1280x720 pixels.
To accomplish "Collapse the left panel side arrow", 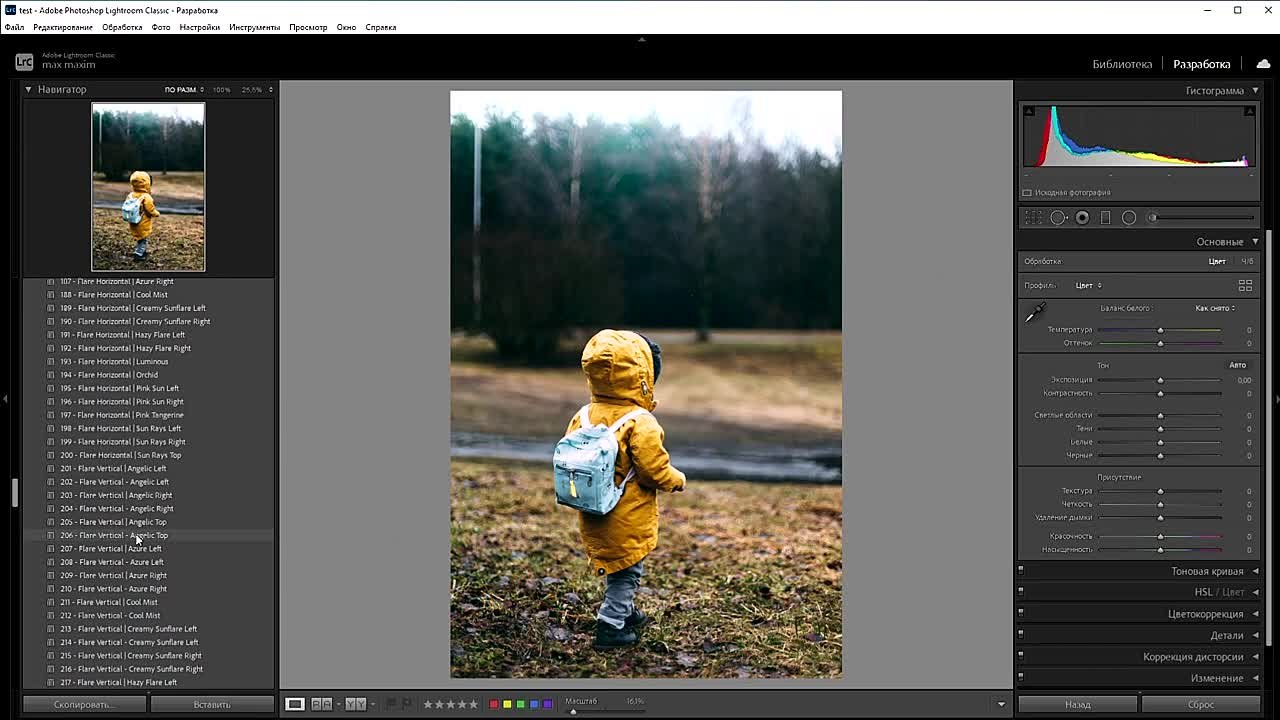I will point(5,399).
